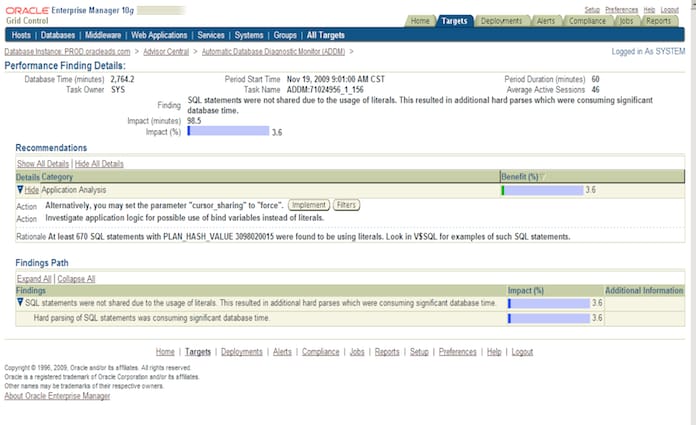Click the Rationale text about PLAN_HASH_VALUE
Viewport: 696px width, 425px height.
tap(309, 237)
